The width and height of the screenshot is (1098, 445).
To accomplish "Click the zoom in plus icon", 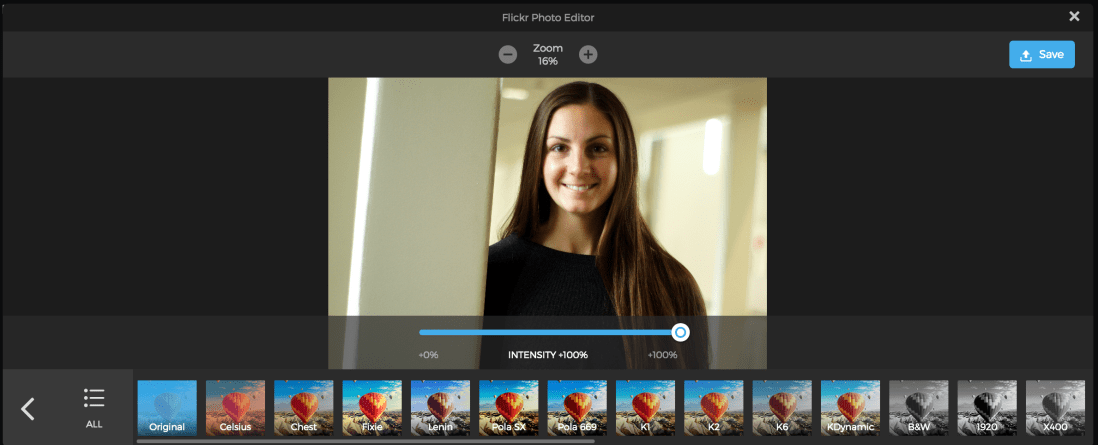I will [x=588, y=54].
